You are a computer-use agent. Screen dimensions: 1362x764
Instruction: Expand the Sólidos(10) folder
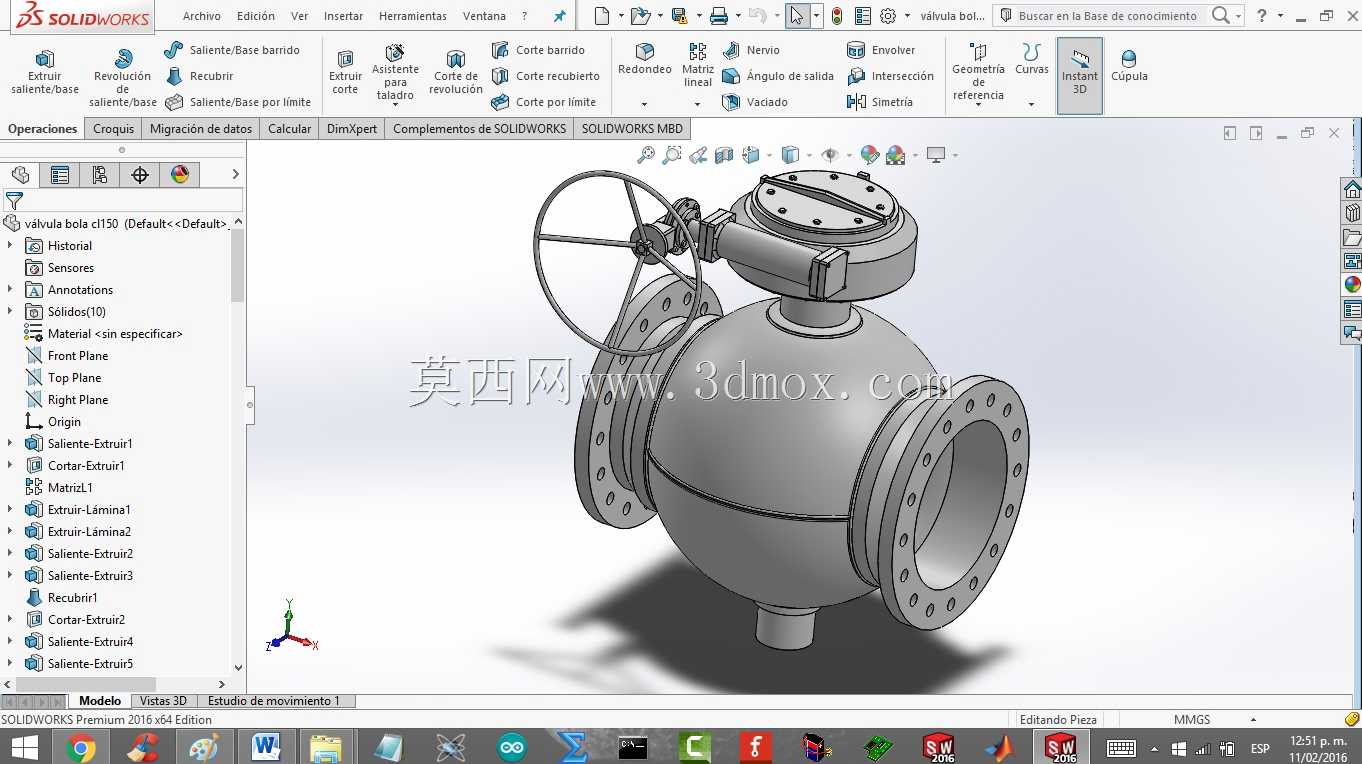(x=10, y=312)
